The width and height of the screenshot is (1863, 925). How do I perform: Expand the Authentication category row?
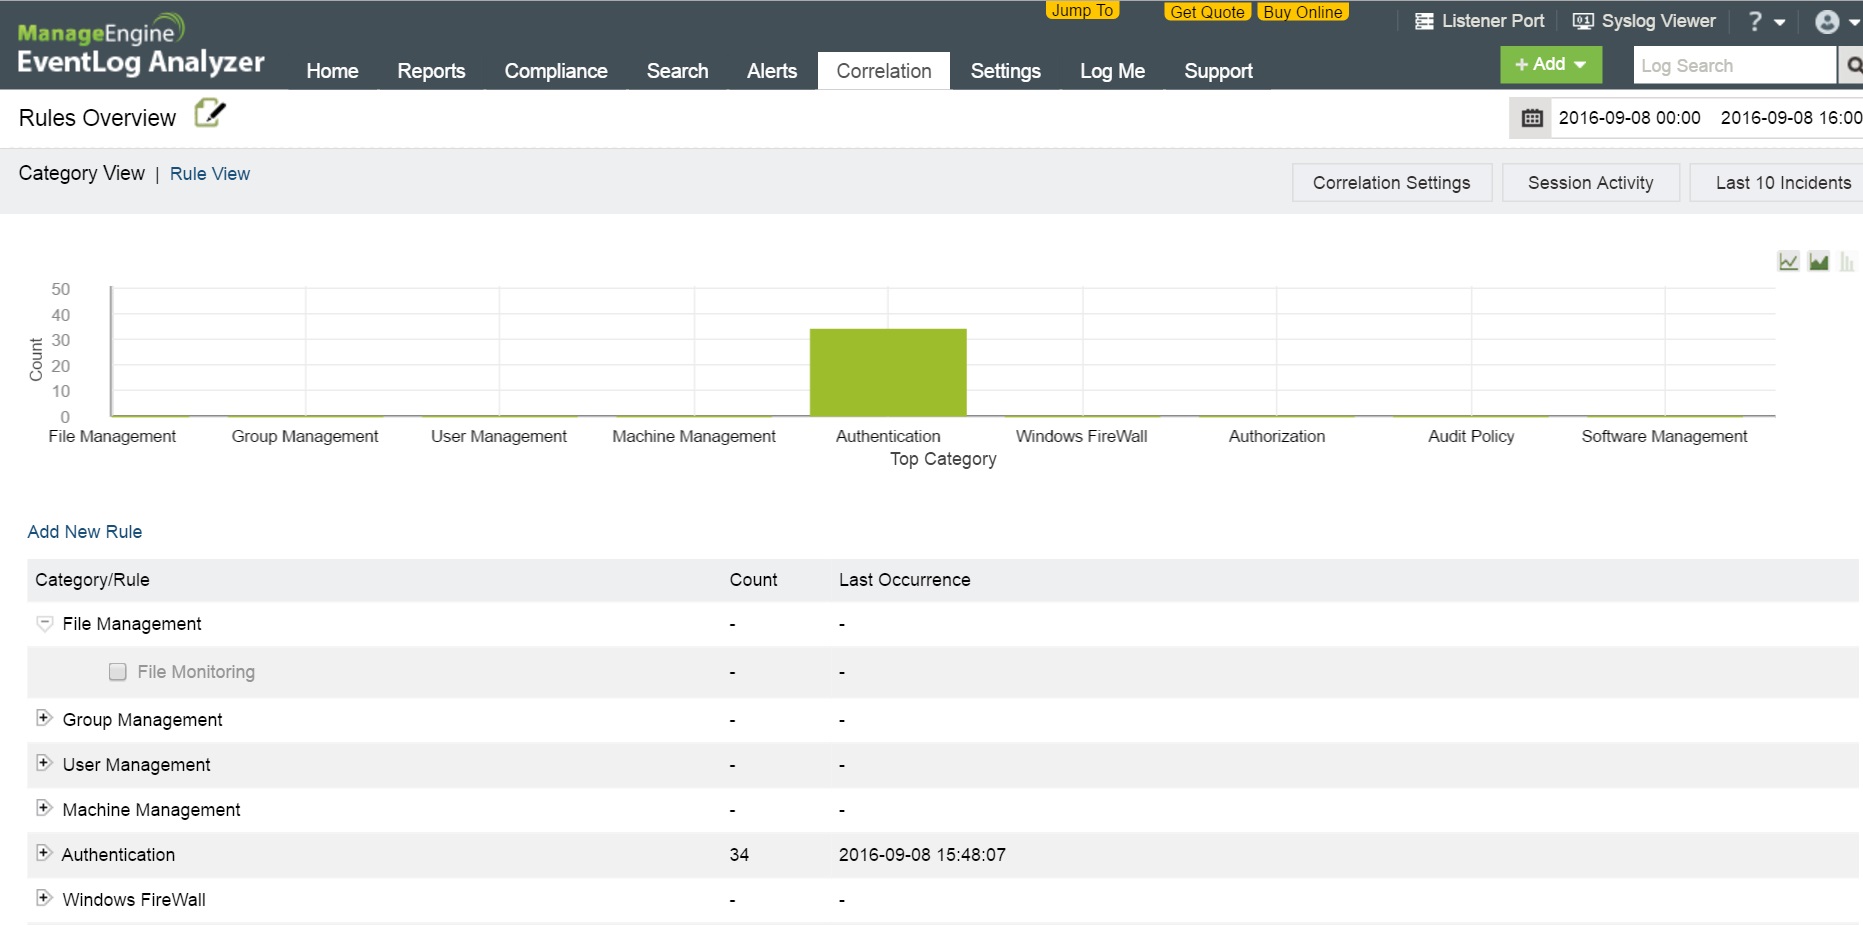coord(44,853)
